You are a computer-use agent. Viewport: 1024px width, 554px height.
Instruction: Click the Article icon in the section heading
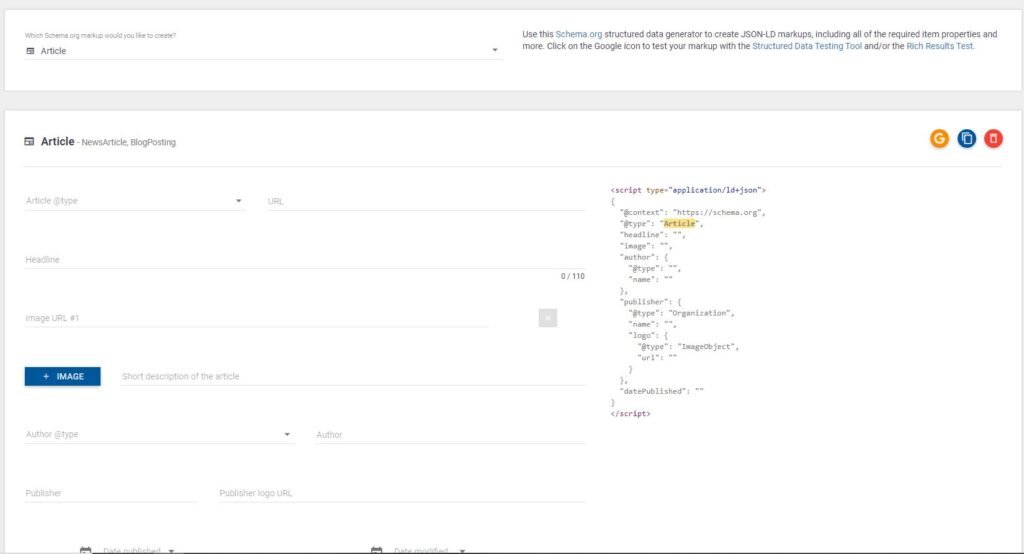(30, 142)
